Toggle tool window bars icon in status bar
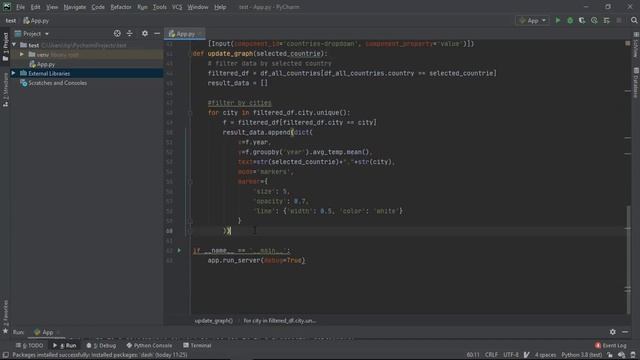The width and height of the screenshot is (640, 360). pos(6,355)
